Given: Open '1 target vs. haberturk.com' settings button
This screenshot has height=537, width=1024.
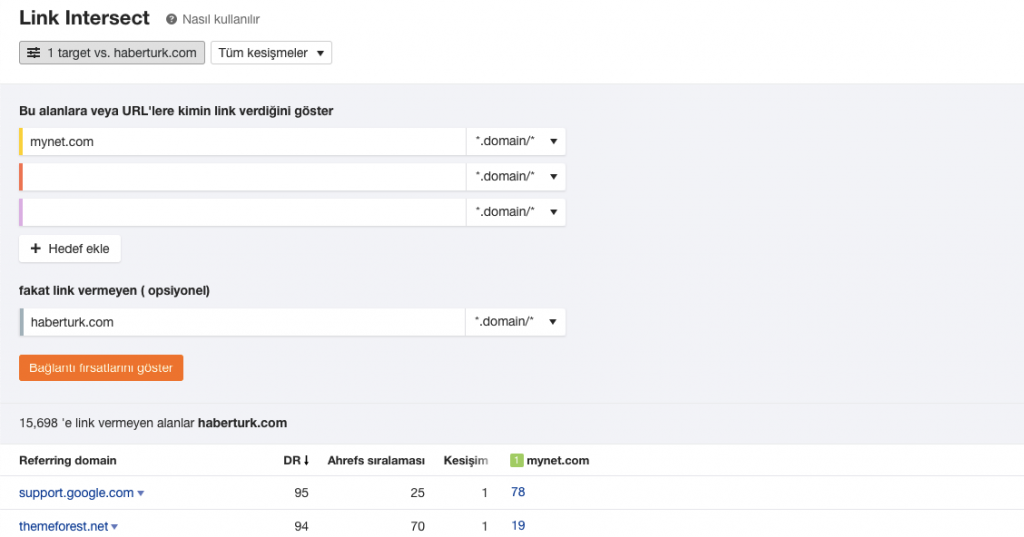Looking at the screenshot, I should pyautogui.click(x=112, y=53).
